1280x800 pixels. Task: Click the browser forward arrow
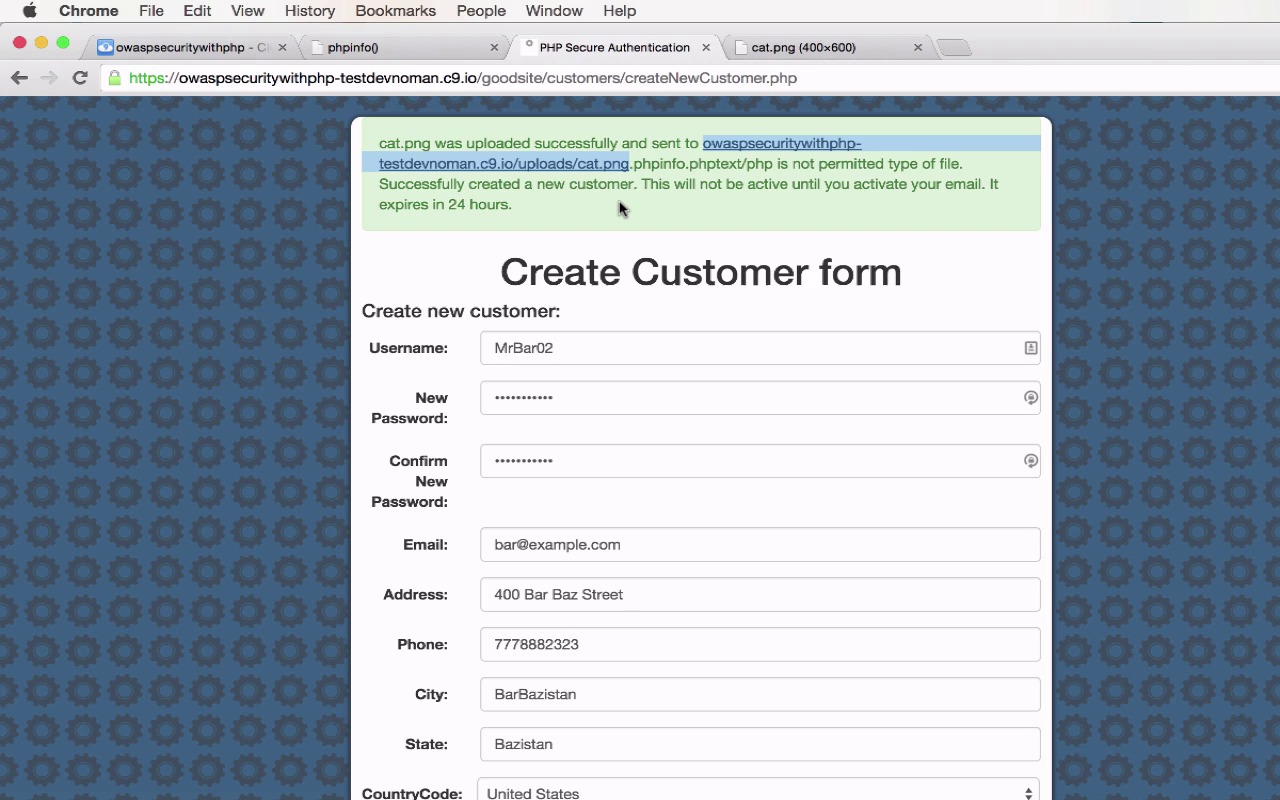[x=49, y=78]
